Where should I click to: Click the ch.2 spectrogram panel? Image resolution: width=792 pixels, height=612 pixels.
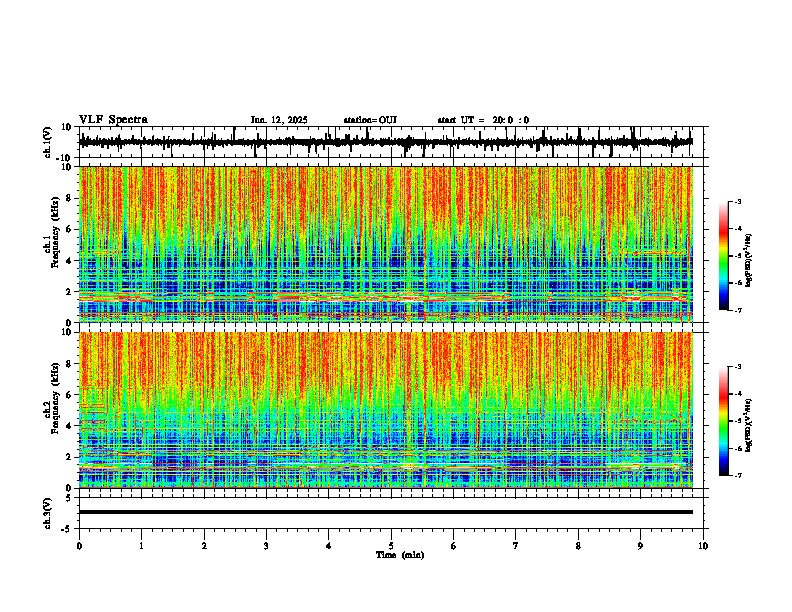pyautogui.click(x=386, y=410)
